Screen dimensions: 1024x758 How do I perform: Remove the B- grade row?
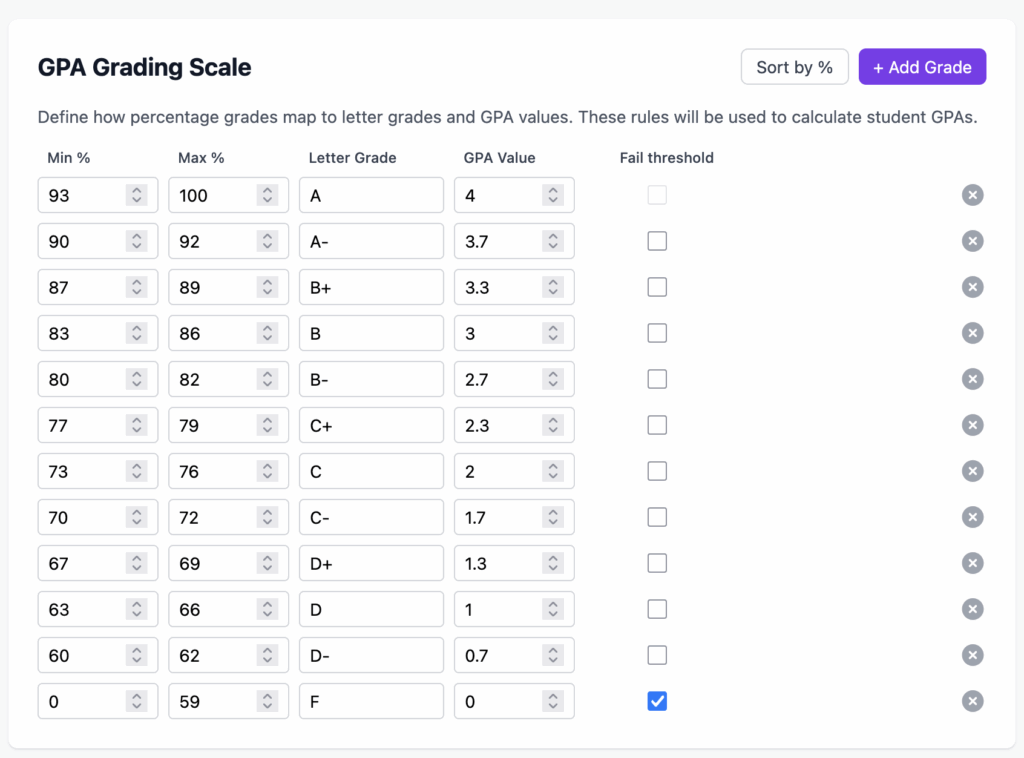coord(972,379)
